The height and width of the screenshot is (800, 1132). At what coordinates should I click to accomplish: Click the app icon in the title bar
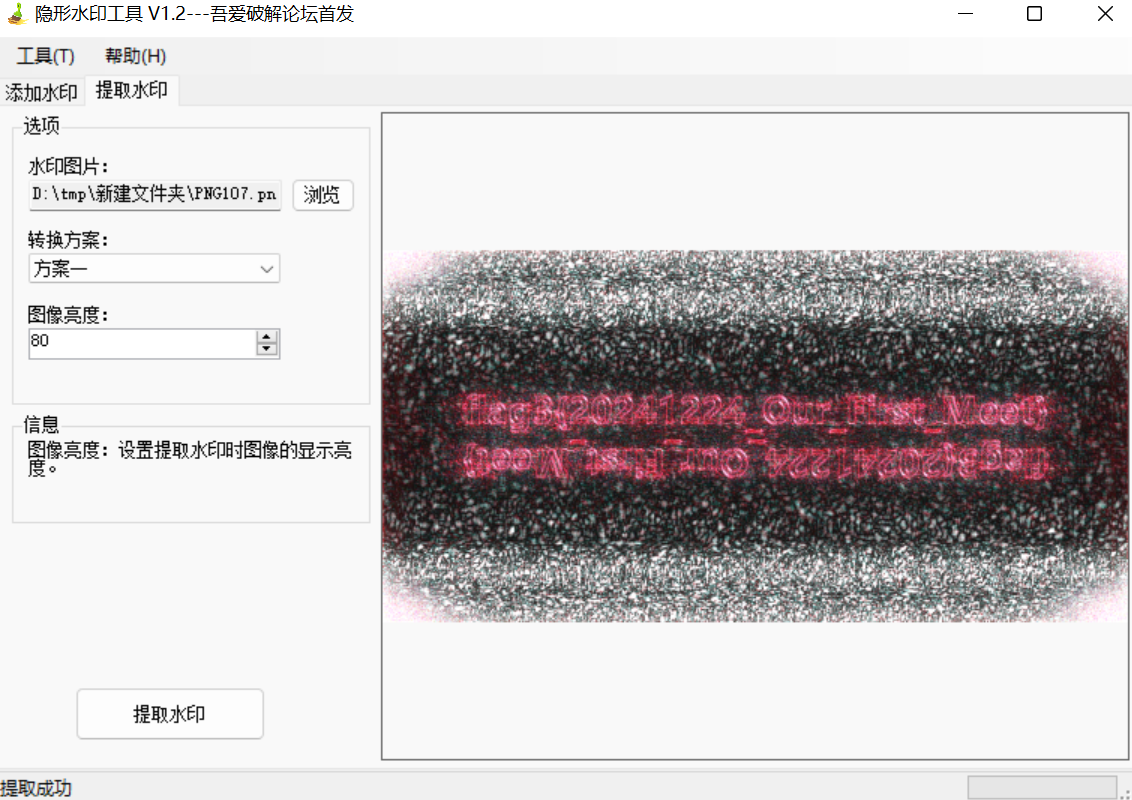point(15,14)
